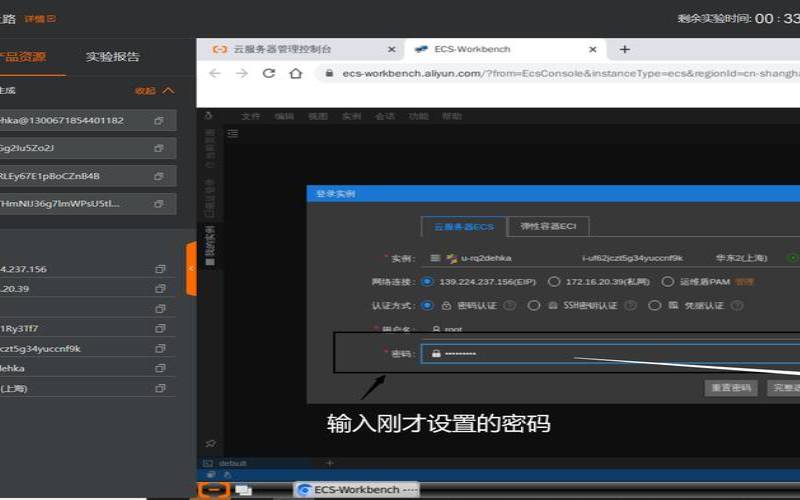Copy the instance ID ending czt5g34yuccnf9k
The width and height of the screenshot is (800, 500).
pos(160,348)
